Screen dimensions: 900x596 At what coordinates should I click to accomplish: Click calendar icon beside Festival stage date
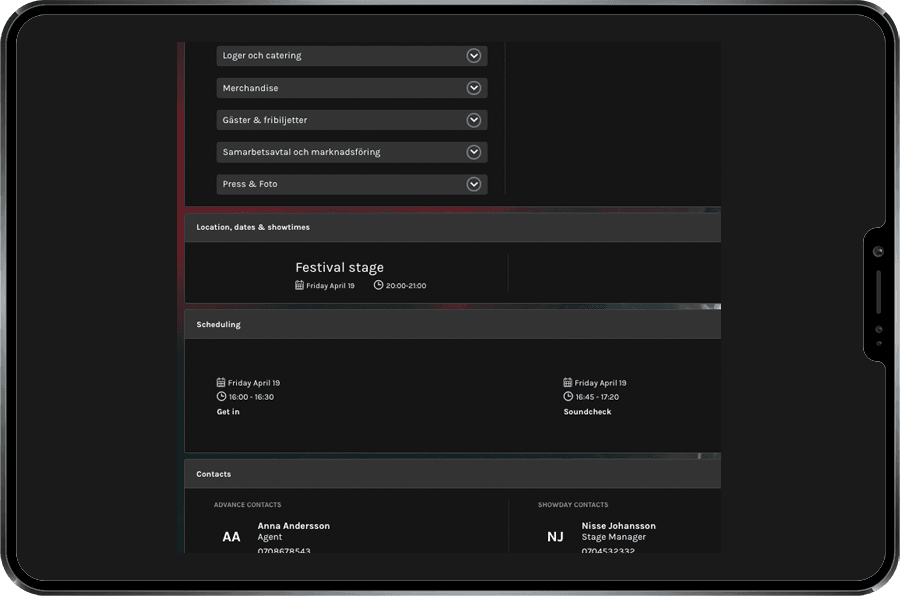coord(300,285)
